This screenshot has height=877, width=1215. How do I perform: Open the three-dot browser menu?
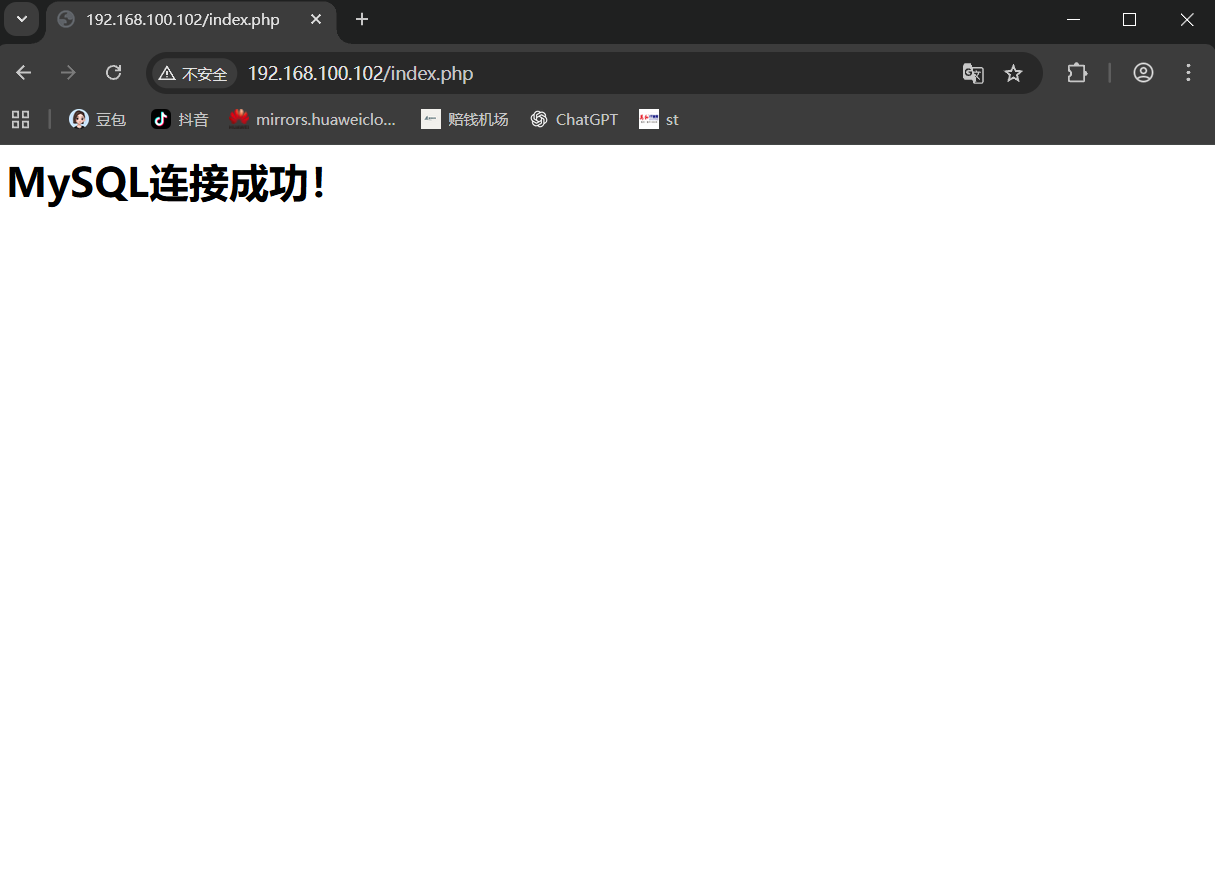point(1188,73)
